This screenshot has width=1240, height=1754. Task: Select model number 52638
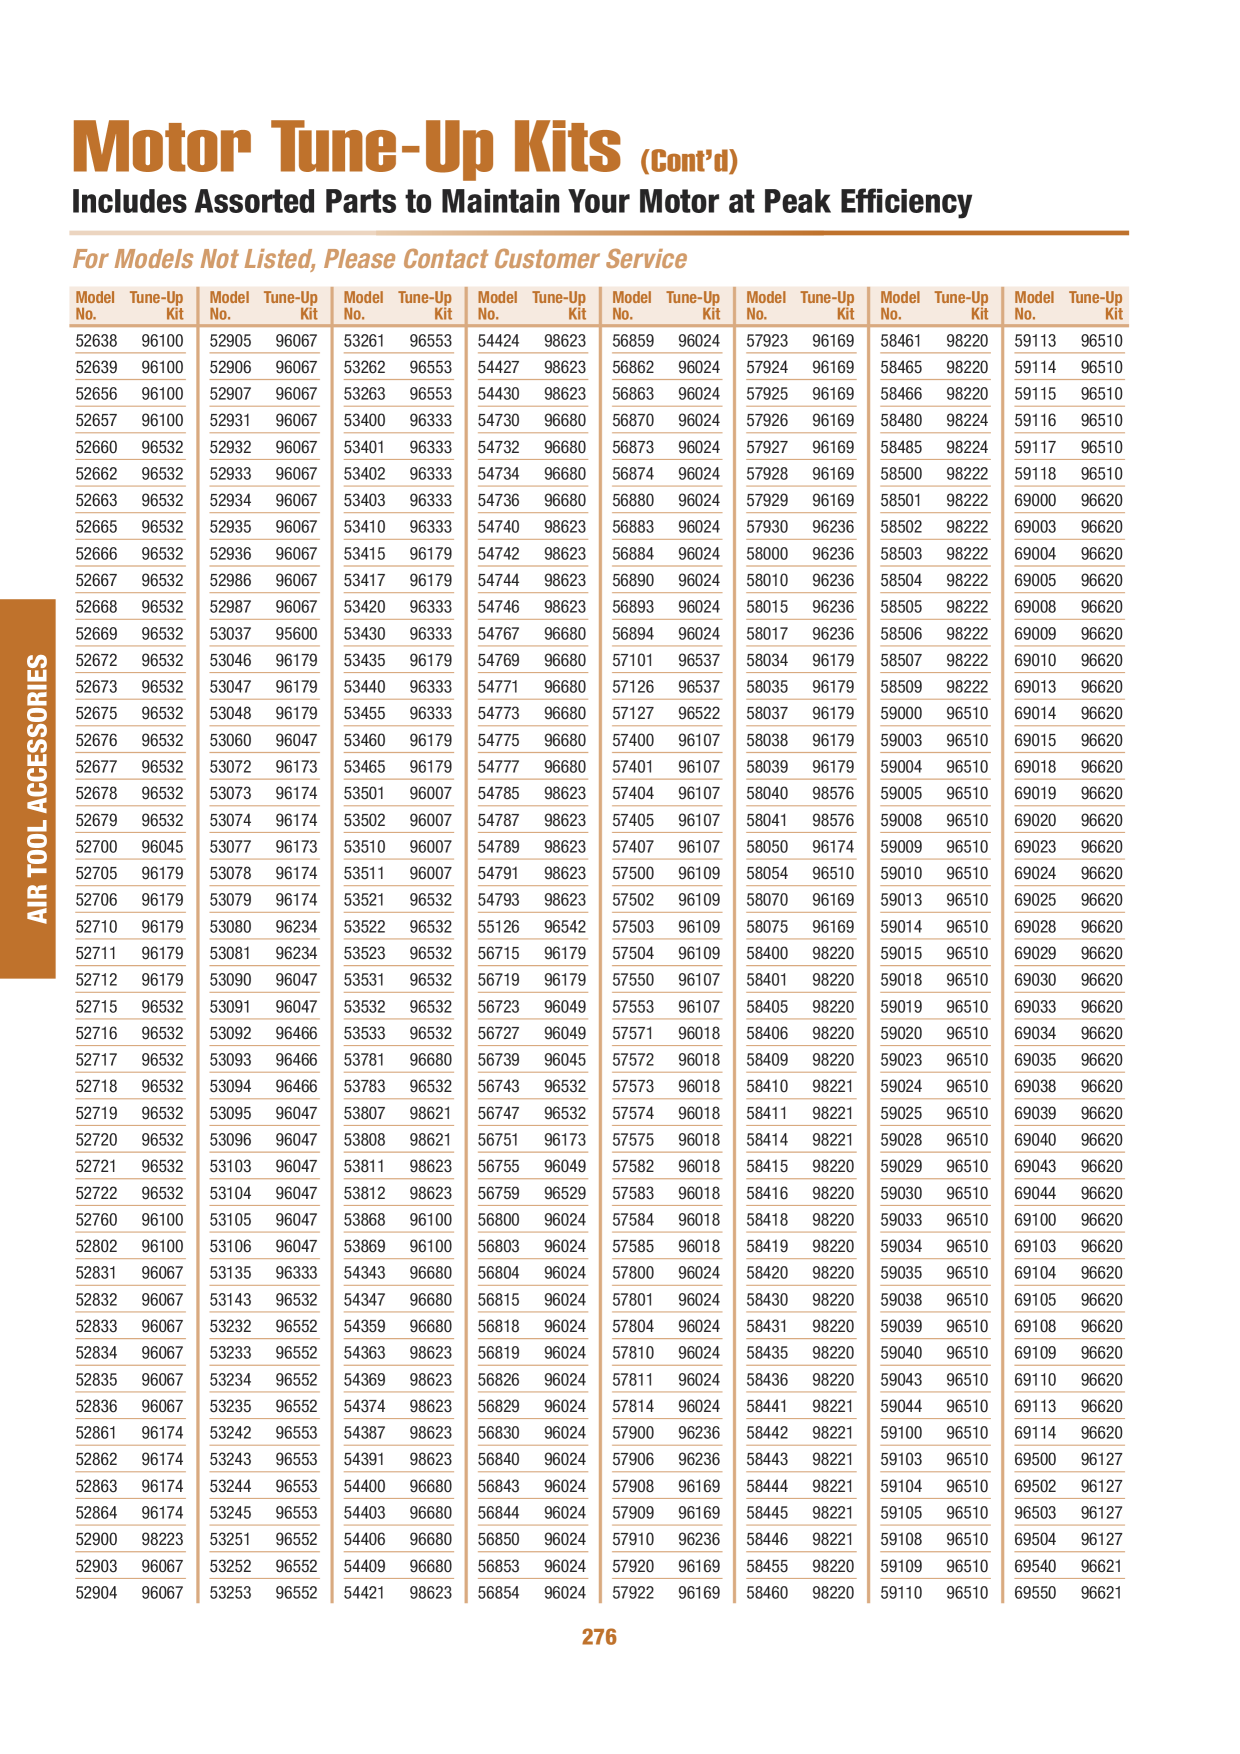96,341
